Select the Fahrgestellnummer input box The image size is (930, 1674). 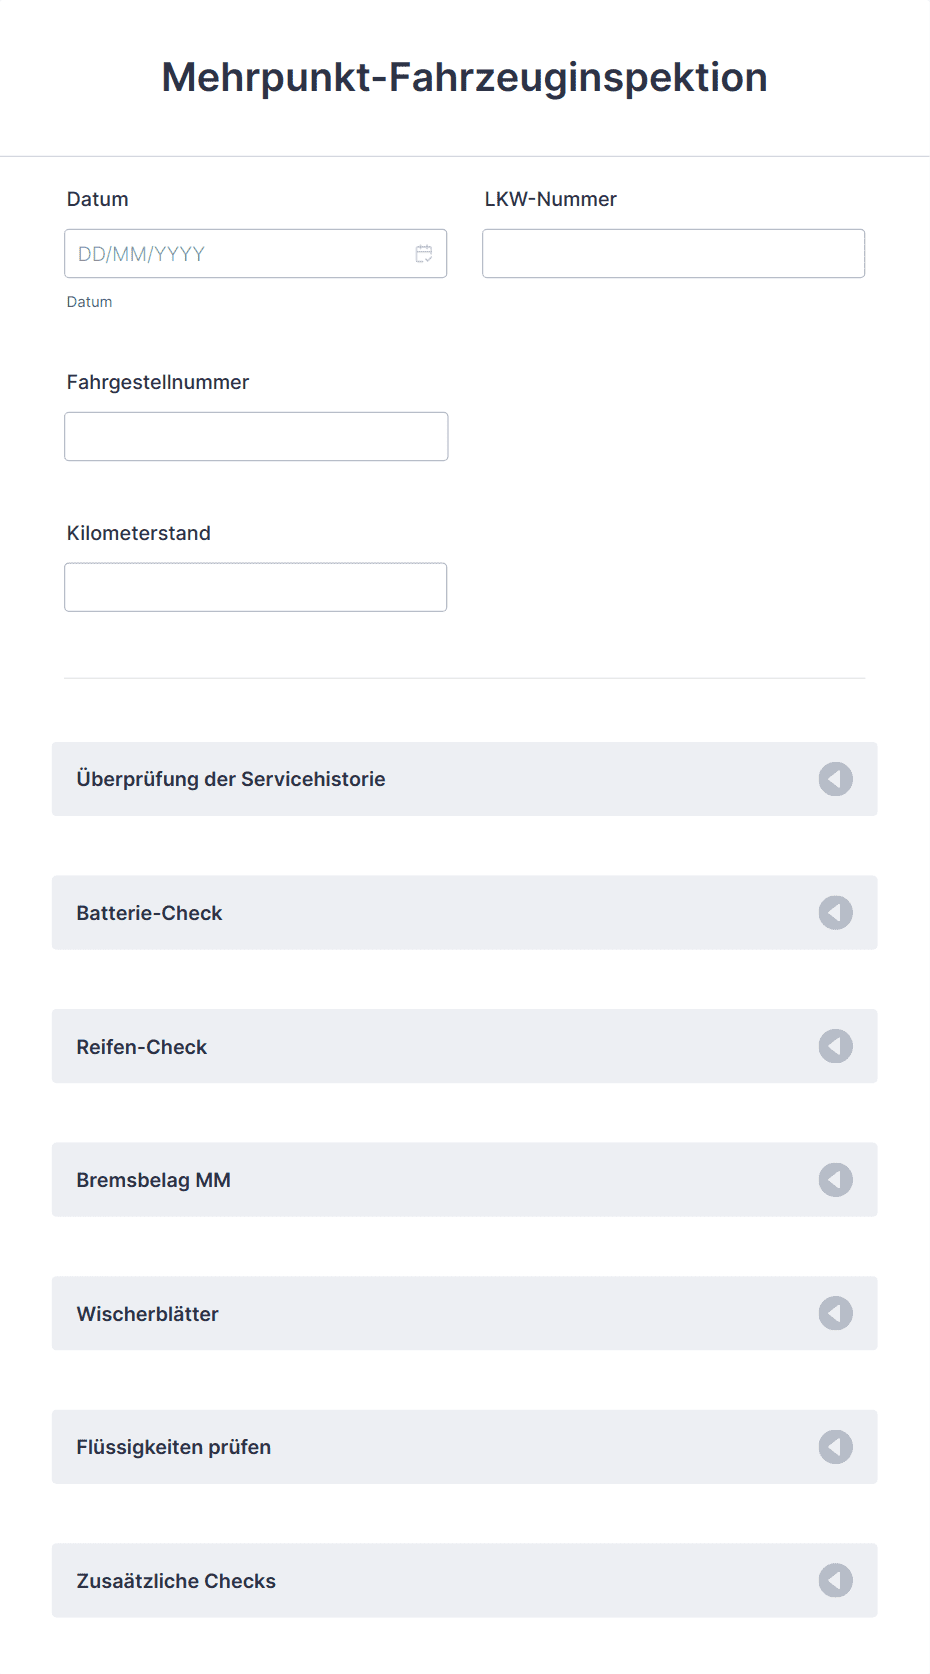tap(256, 437)
